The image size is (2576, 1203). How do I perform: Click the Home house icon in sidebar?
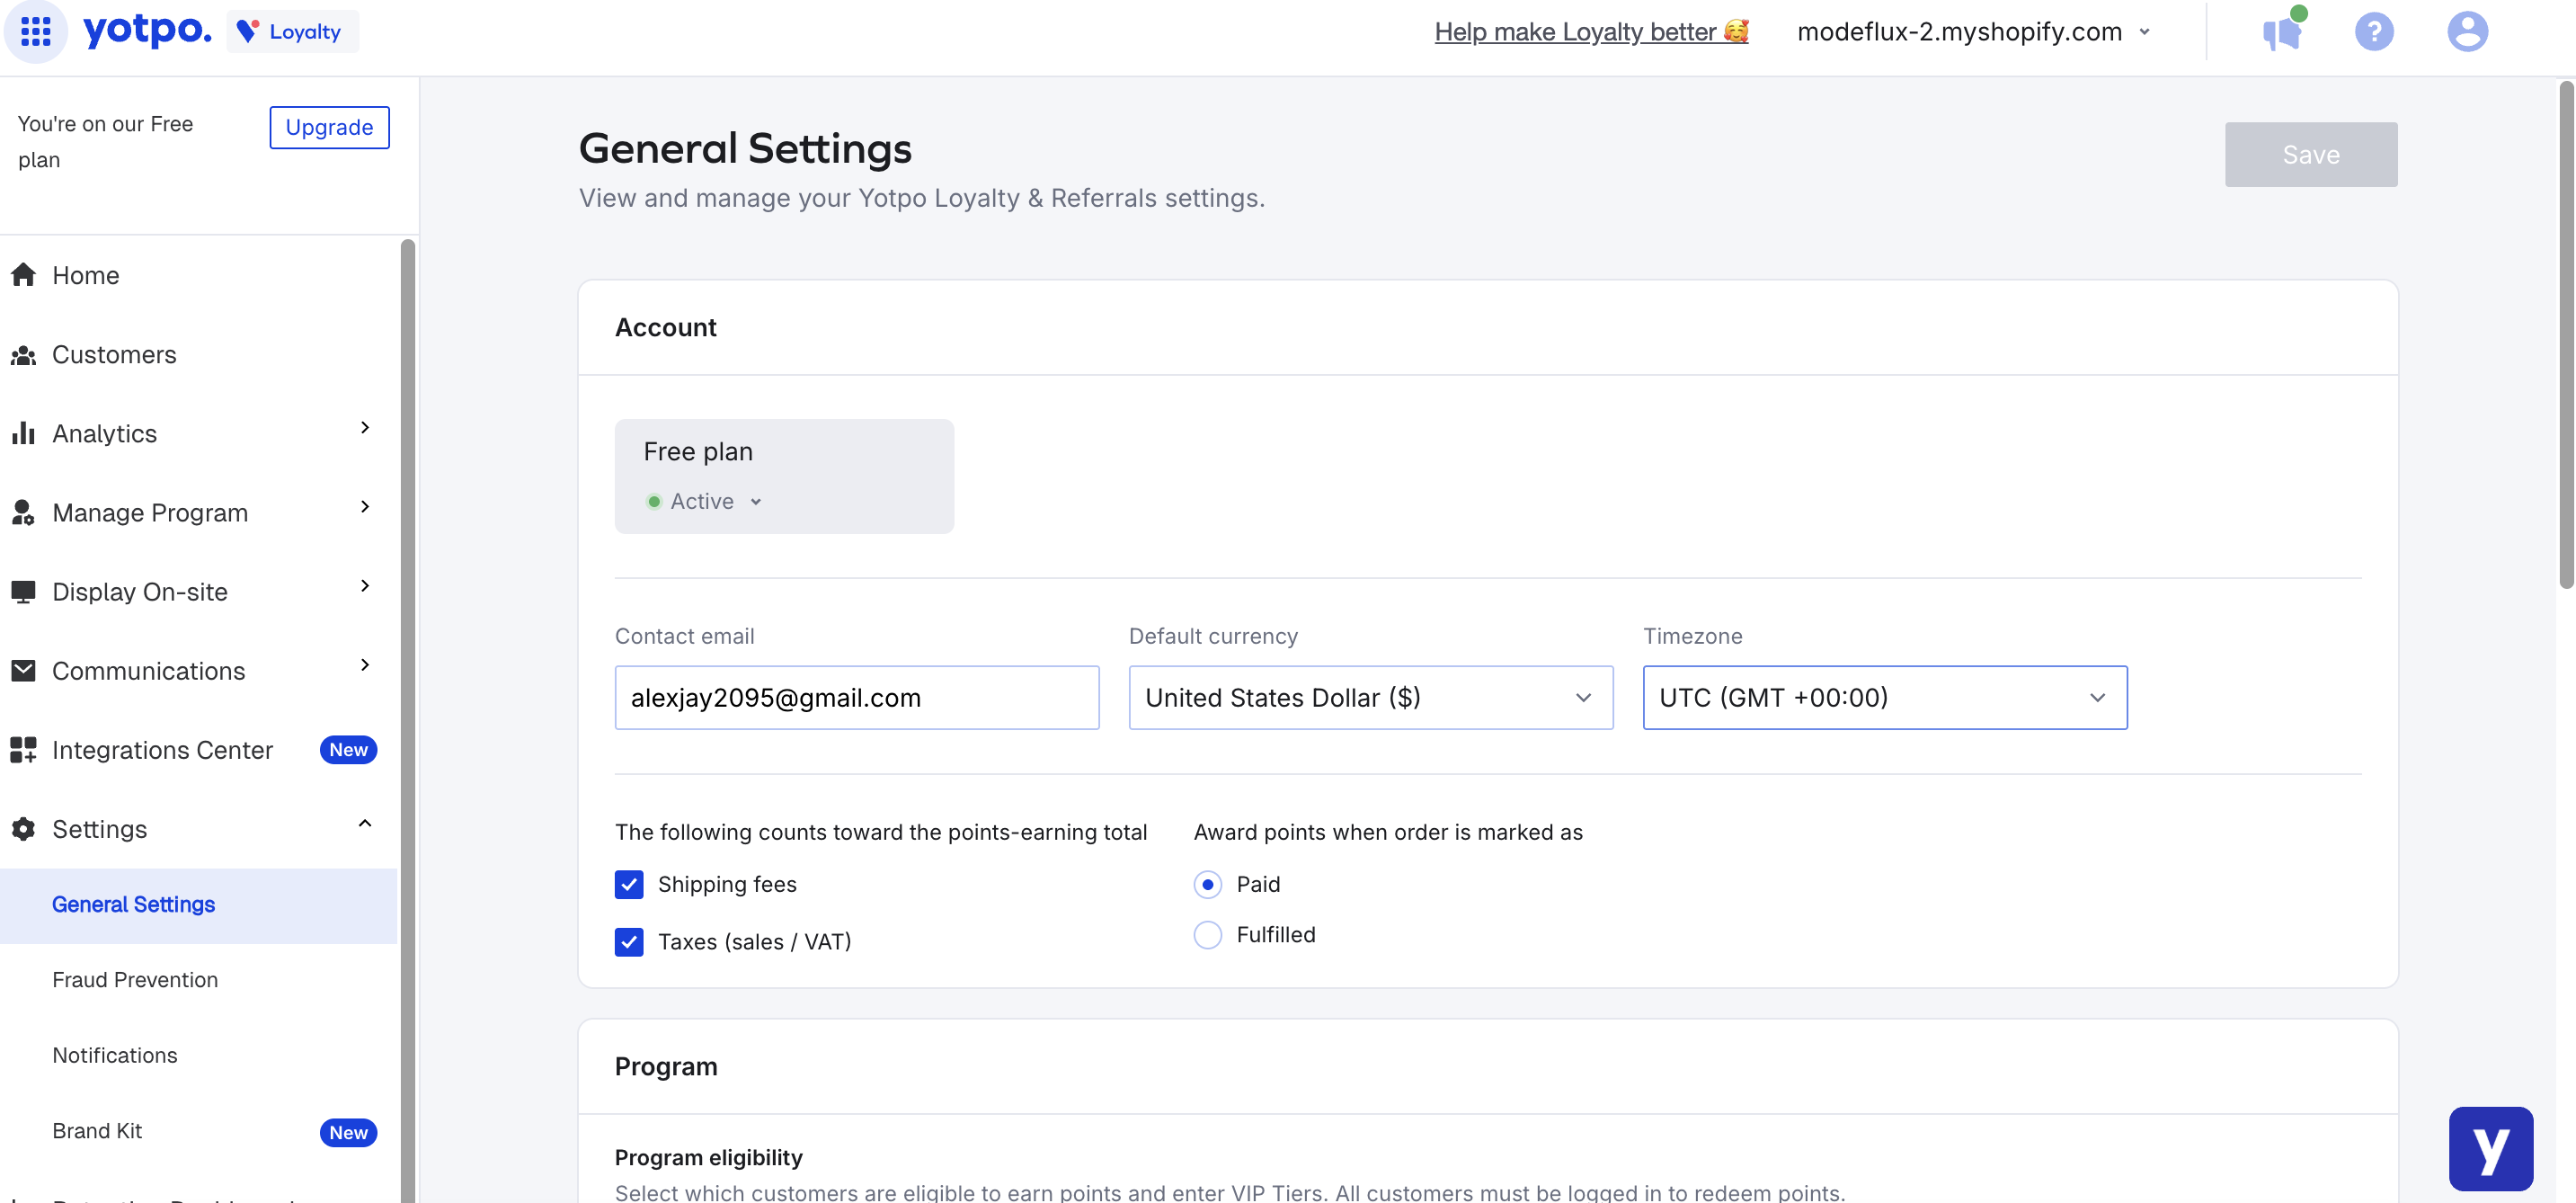pyautogui.click(x=24, y=275)
